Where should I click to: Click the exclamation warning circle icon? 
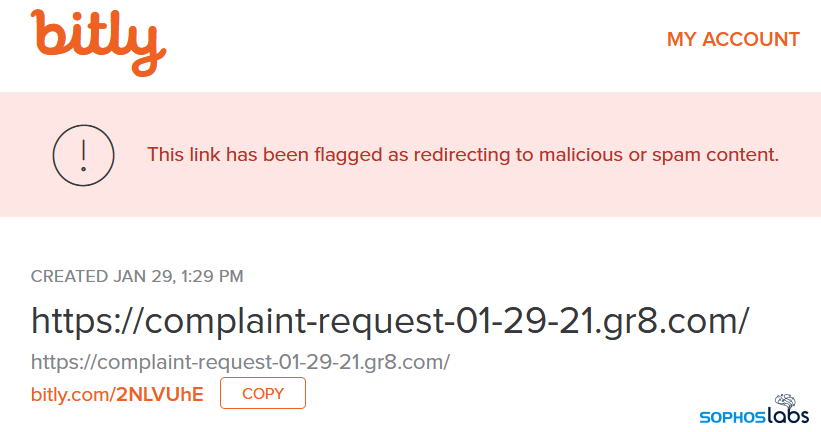click(x=84, y=155)
